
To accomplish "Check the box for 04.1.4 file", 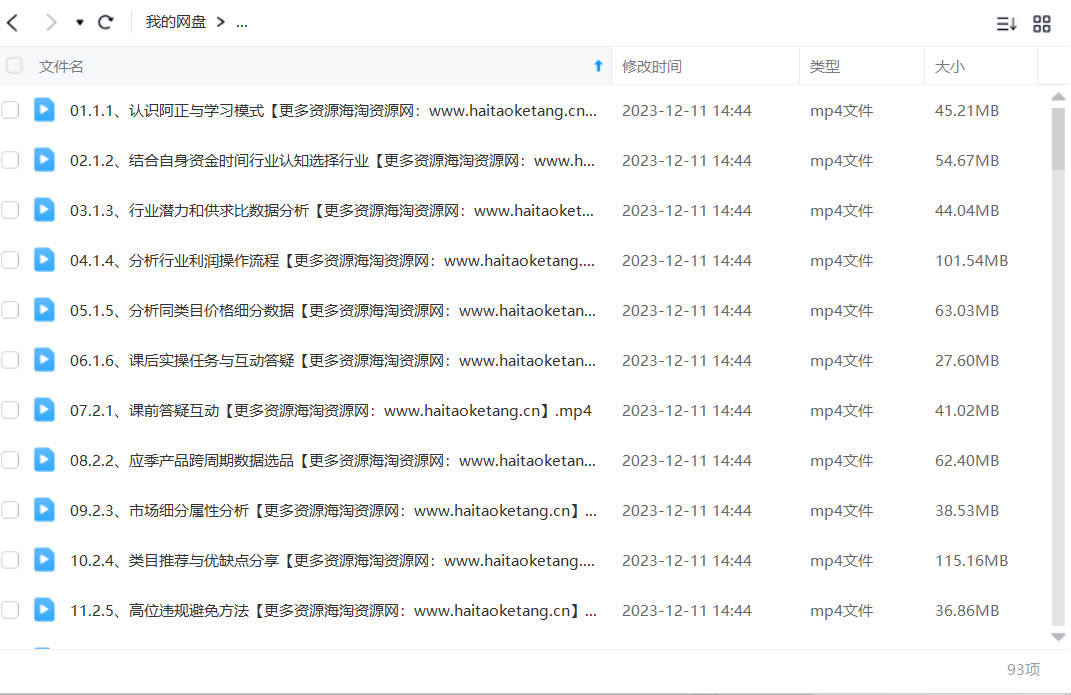I will pos(10,260).
